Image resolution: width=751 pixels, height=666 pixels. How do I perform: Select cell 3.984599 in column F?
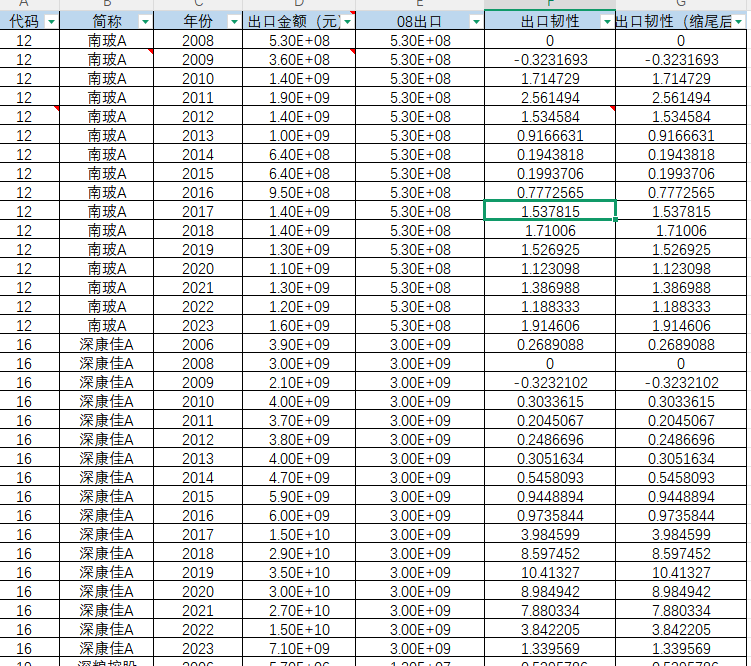click(550, 534)
